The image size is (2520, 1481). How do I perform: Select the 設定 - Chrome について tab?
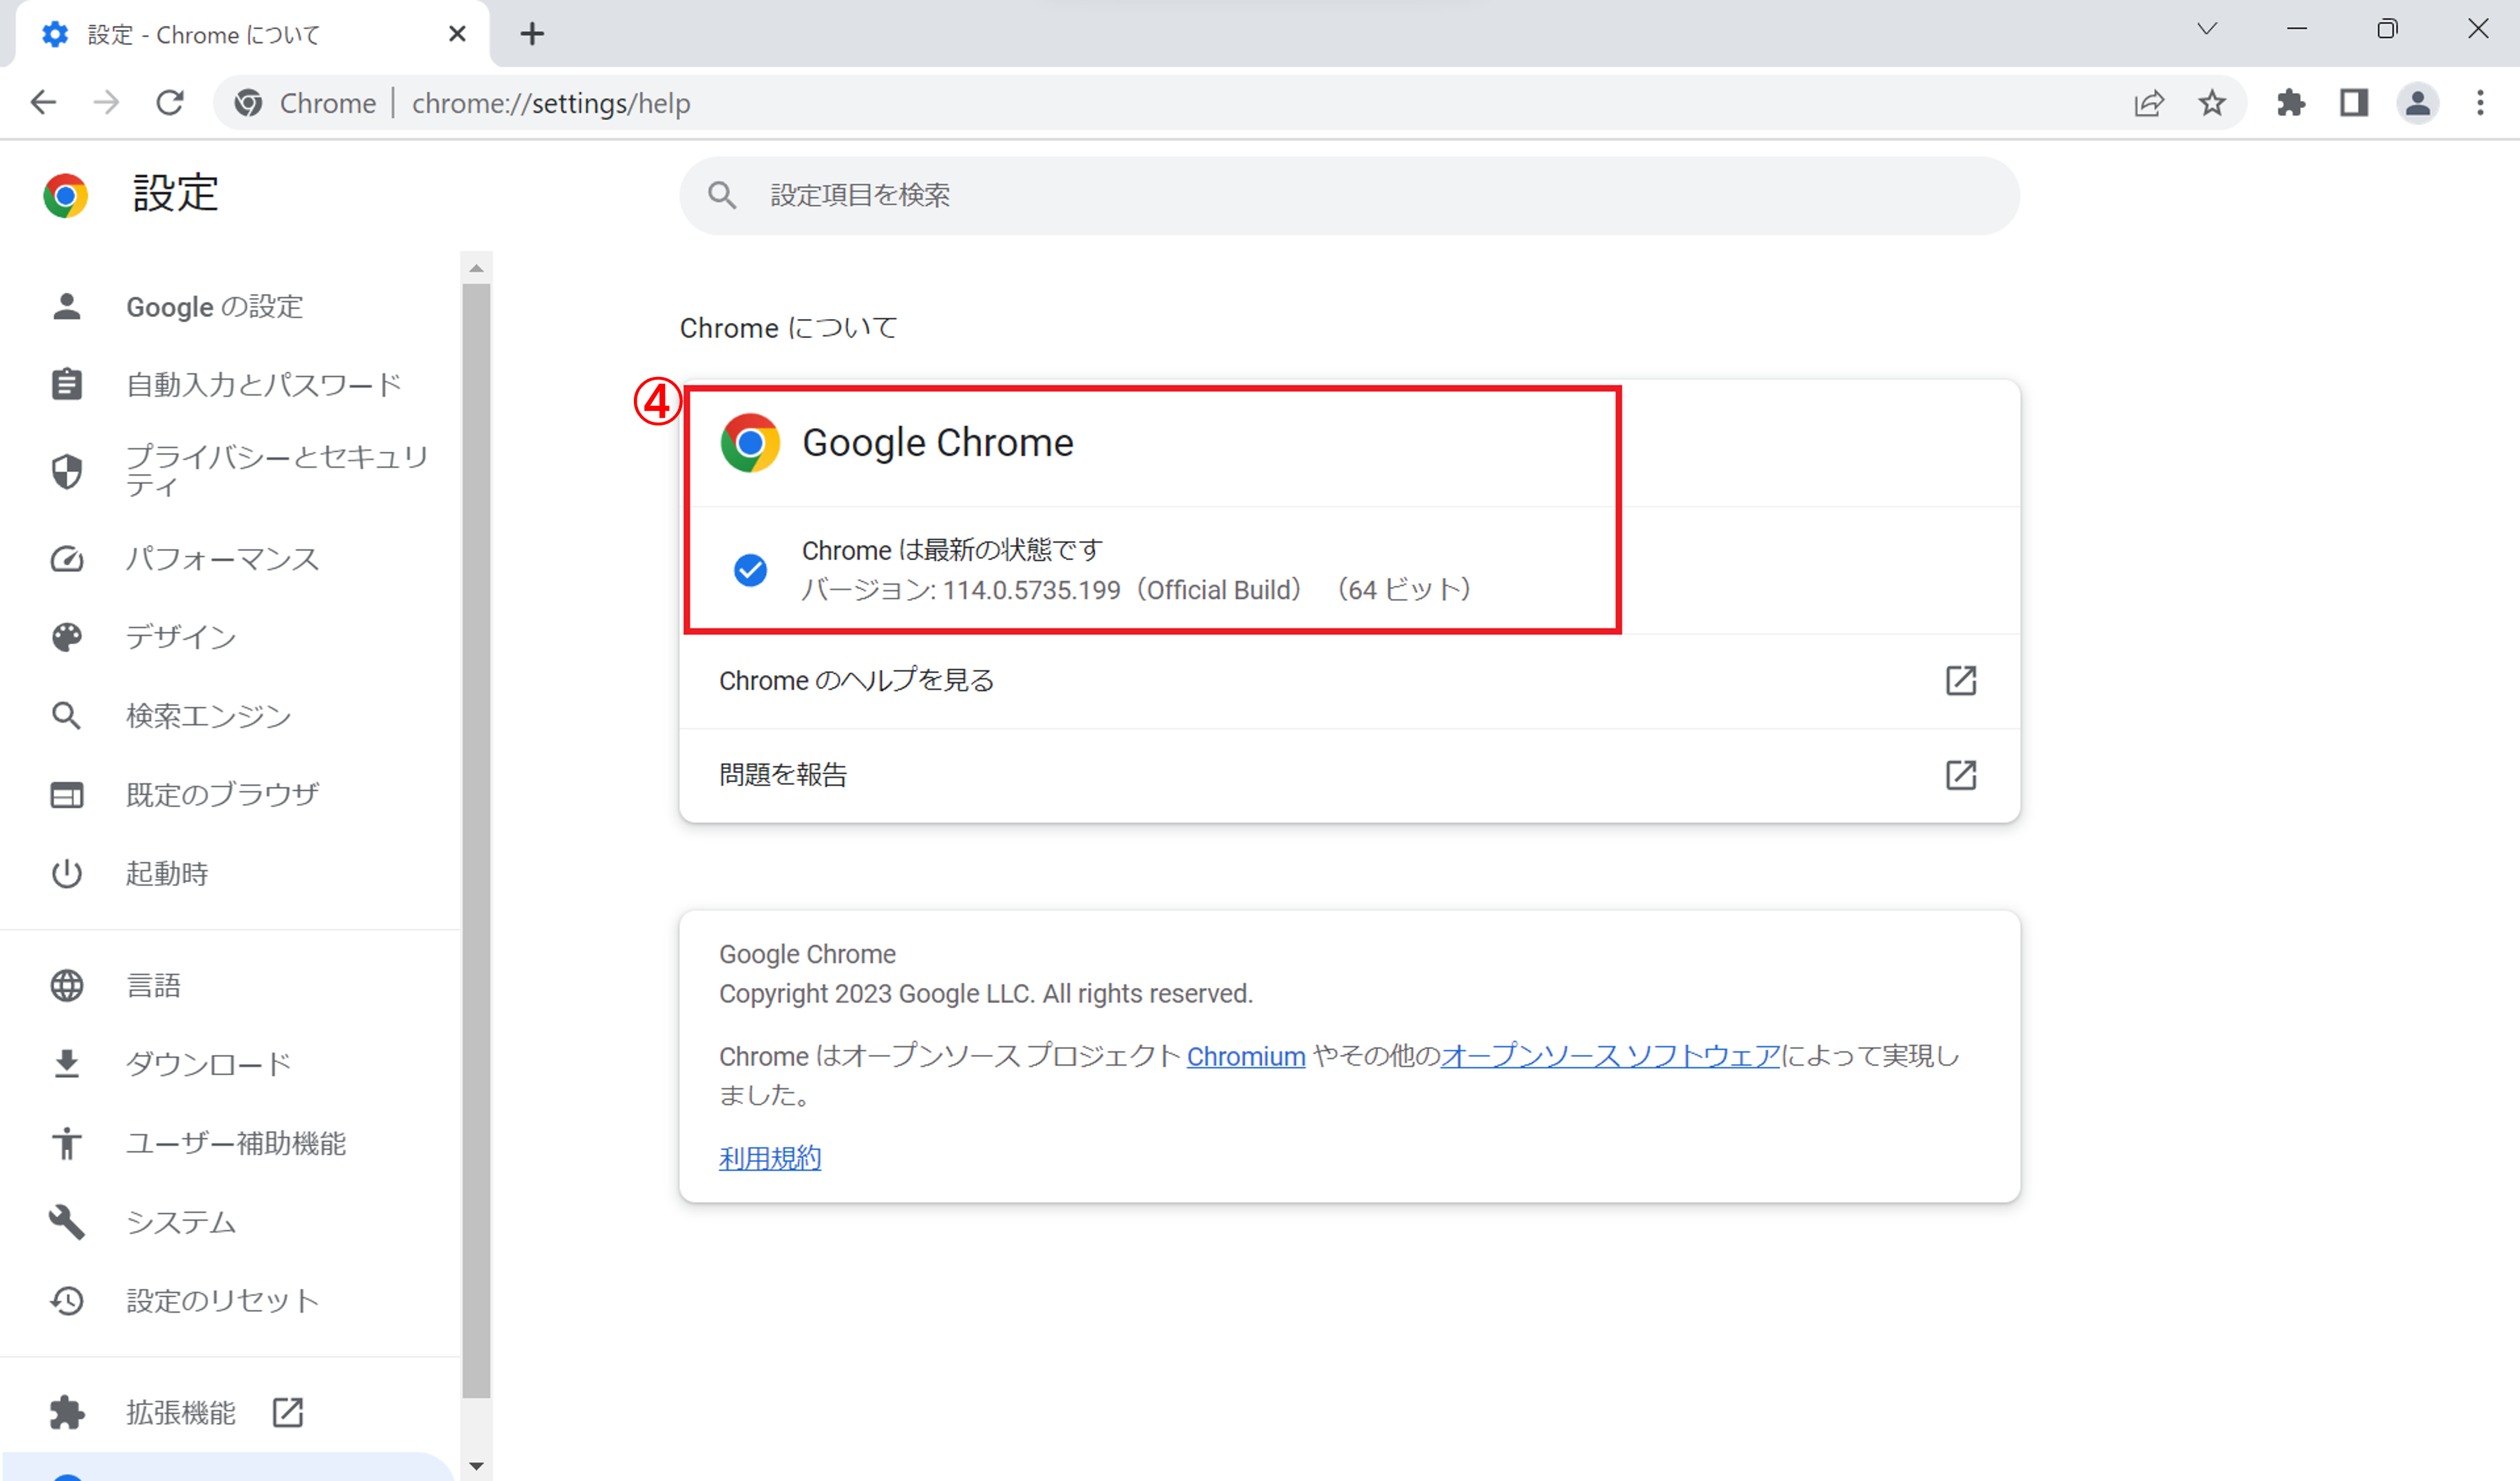tap(200, 33)
